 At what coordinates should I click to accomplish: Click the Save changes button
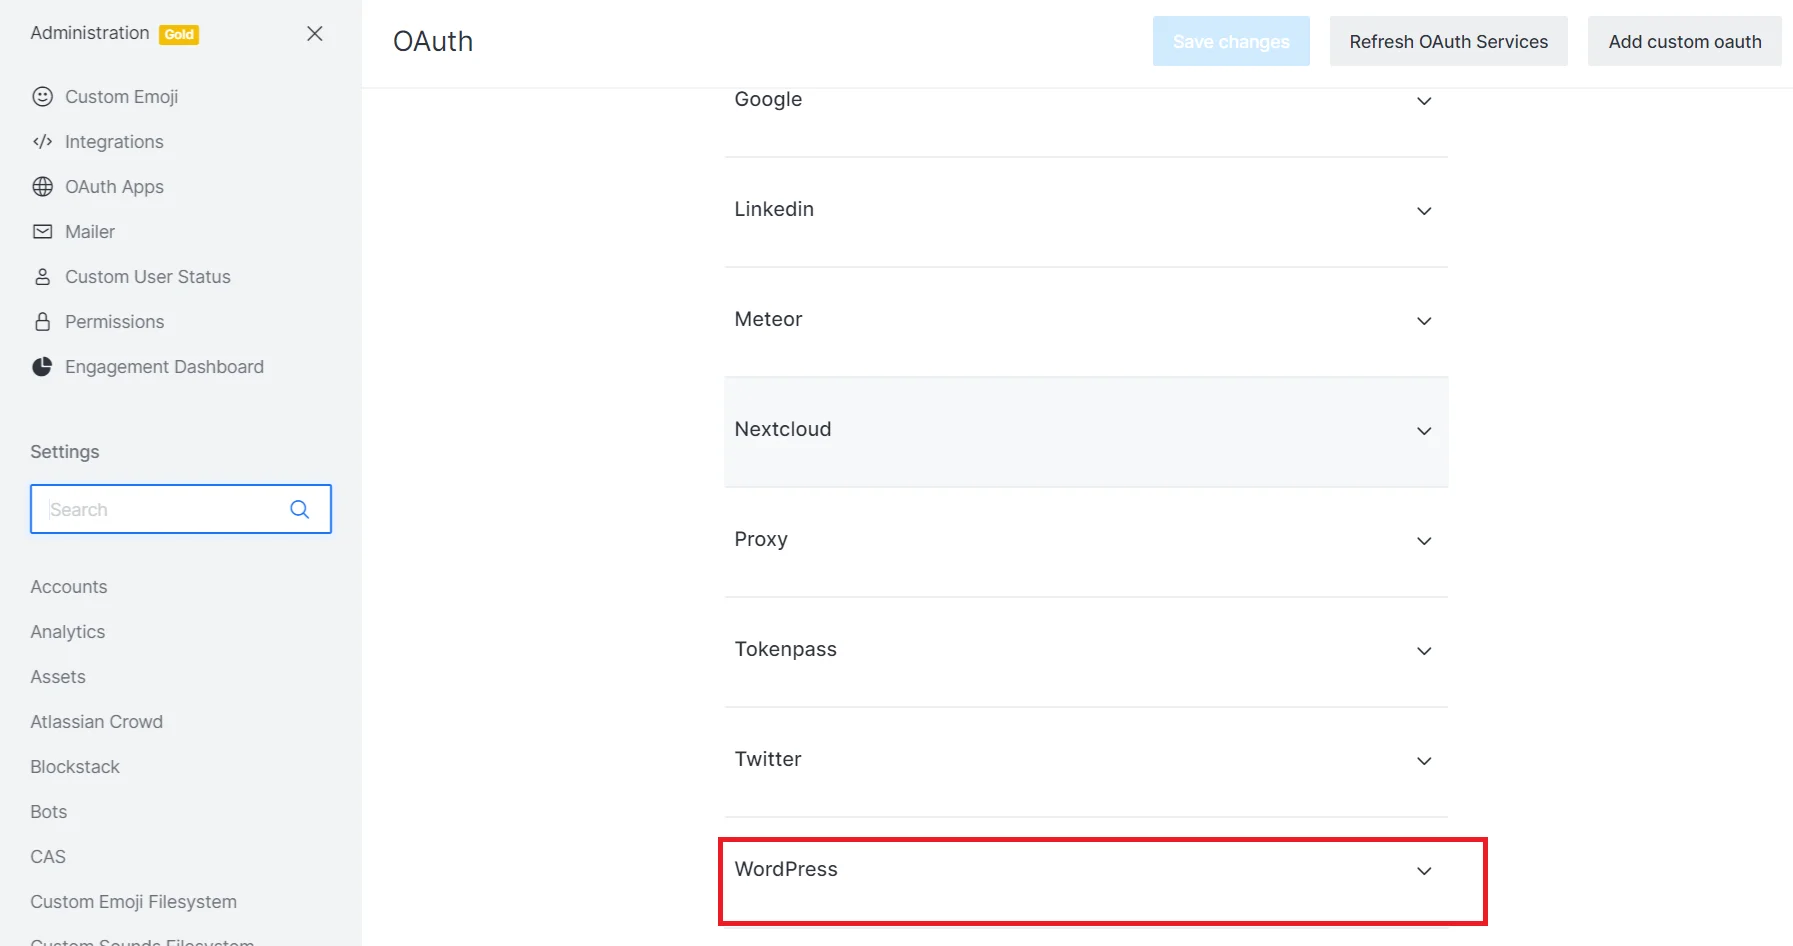1231,41
